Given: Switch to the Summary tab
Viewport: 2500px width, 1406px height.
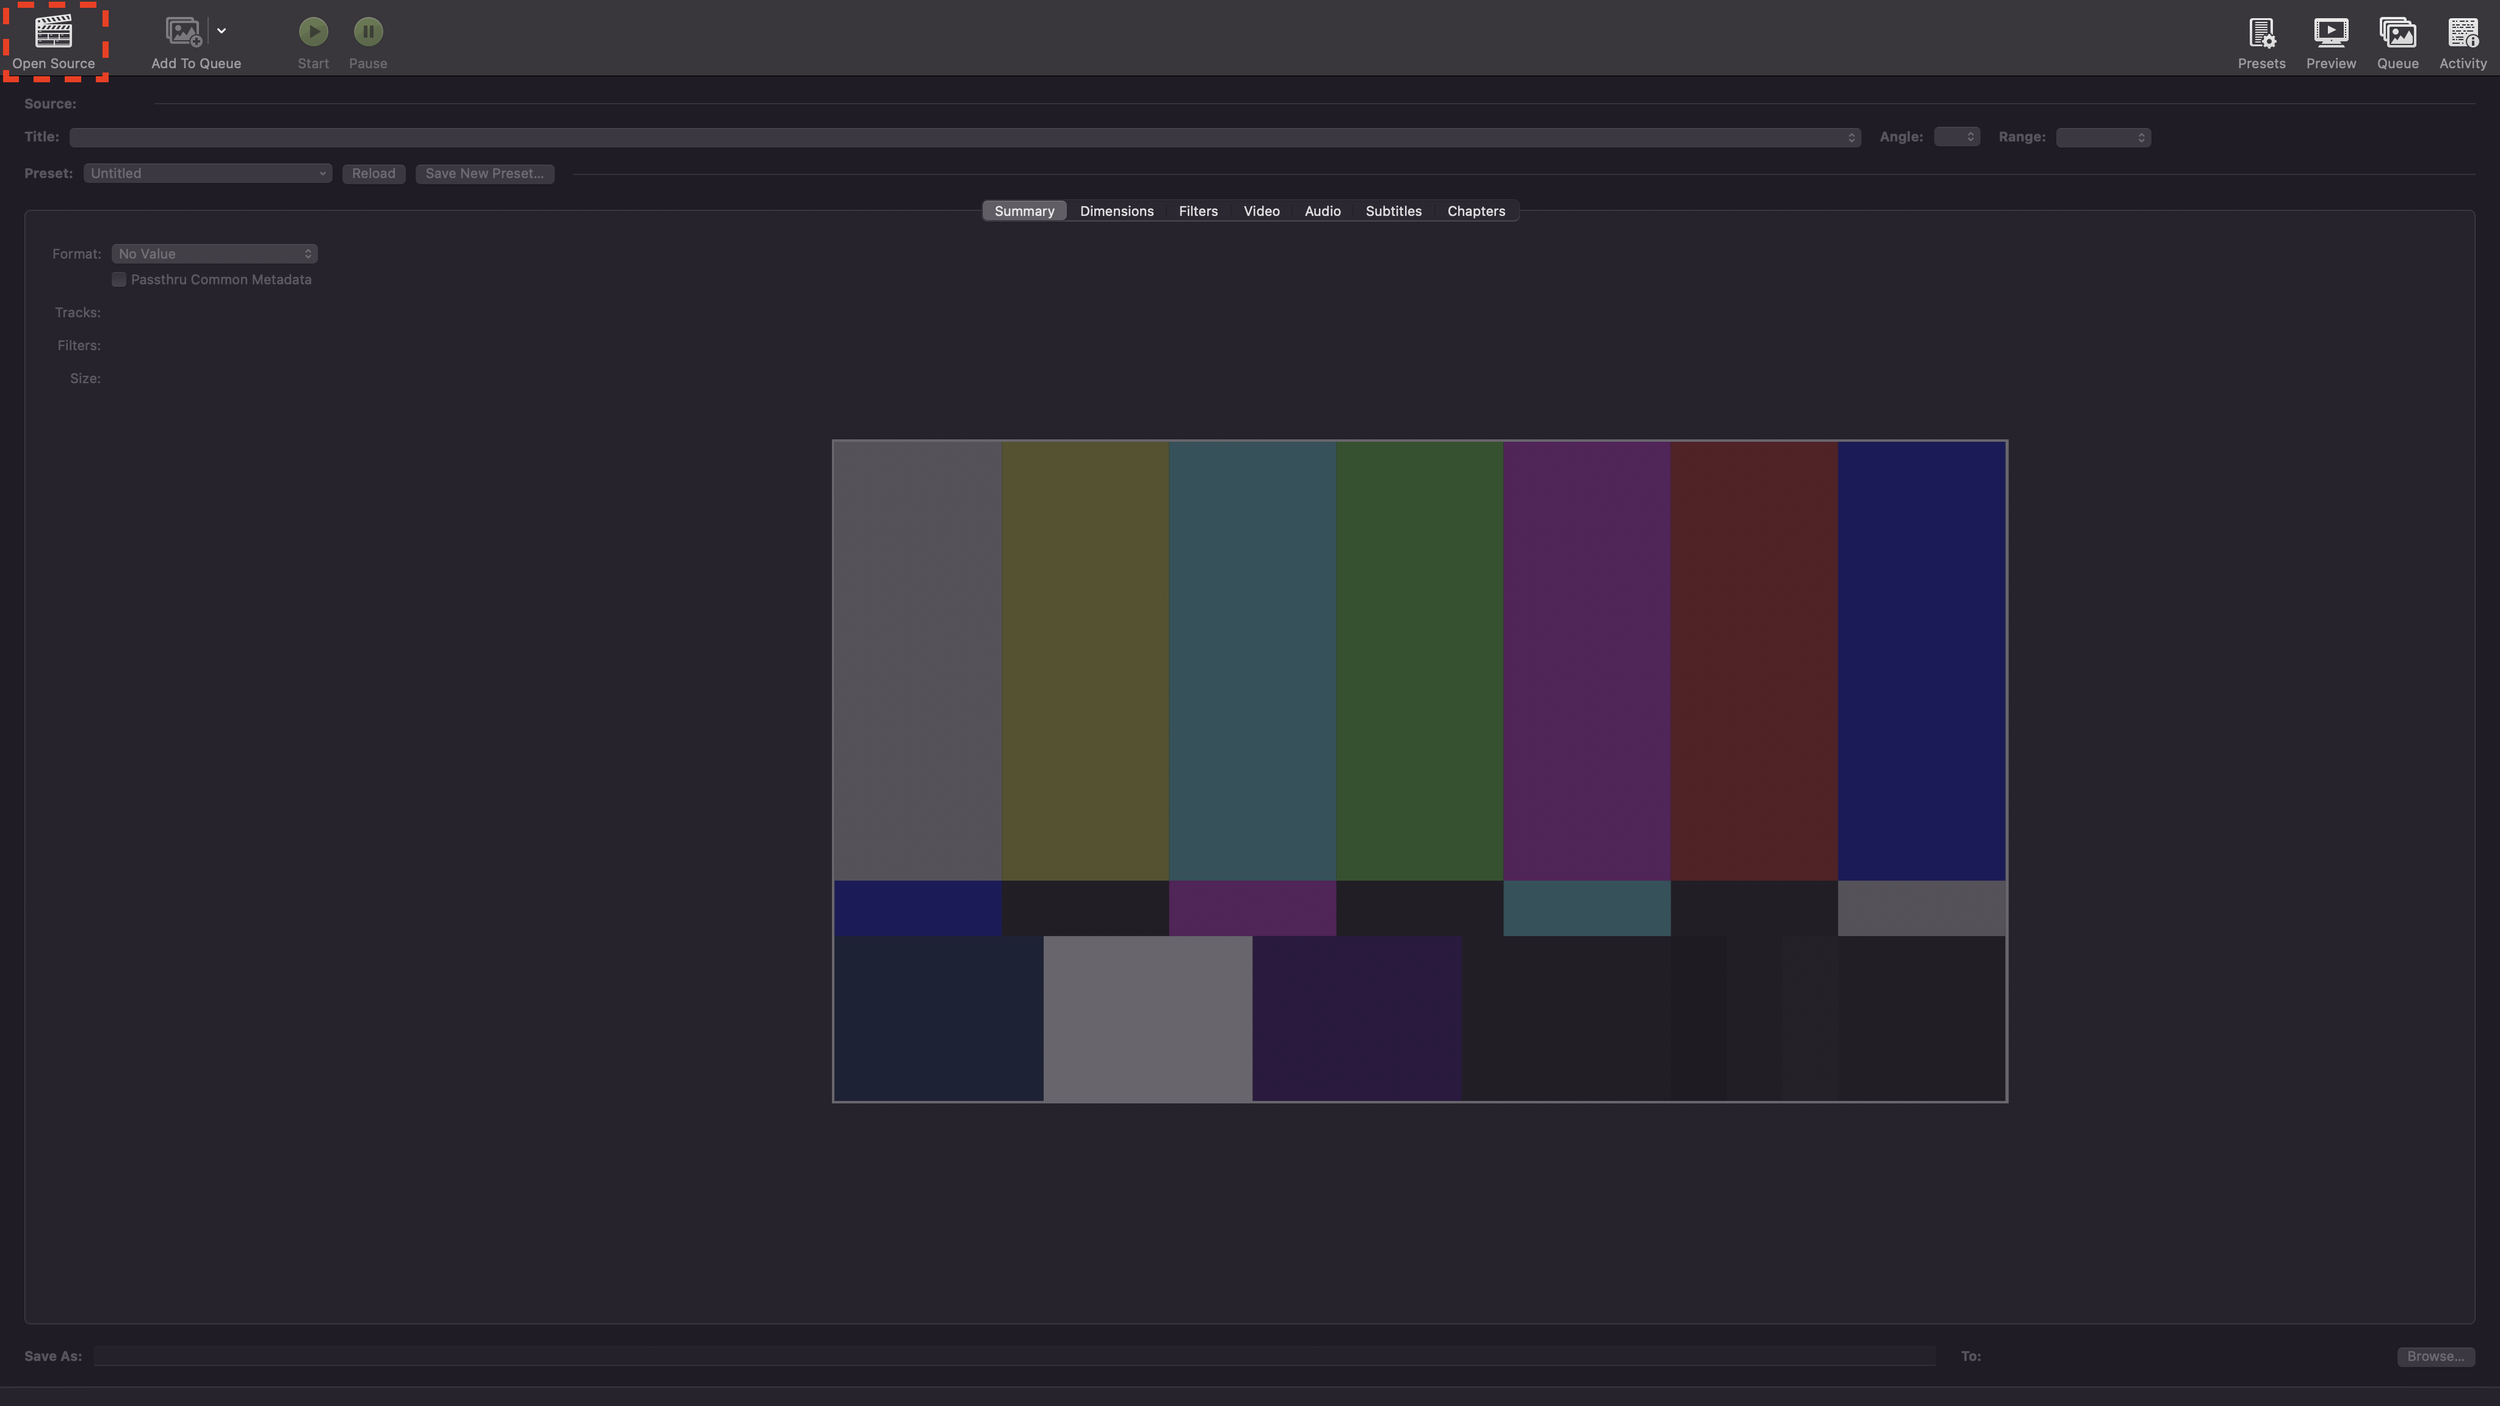Looking at the screenshot, I should click(1024, 211).
